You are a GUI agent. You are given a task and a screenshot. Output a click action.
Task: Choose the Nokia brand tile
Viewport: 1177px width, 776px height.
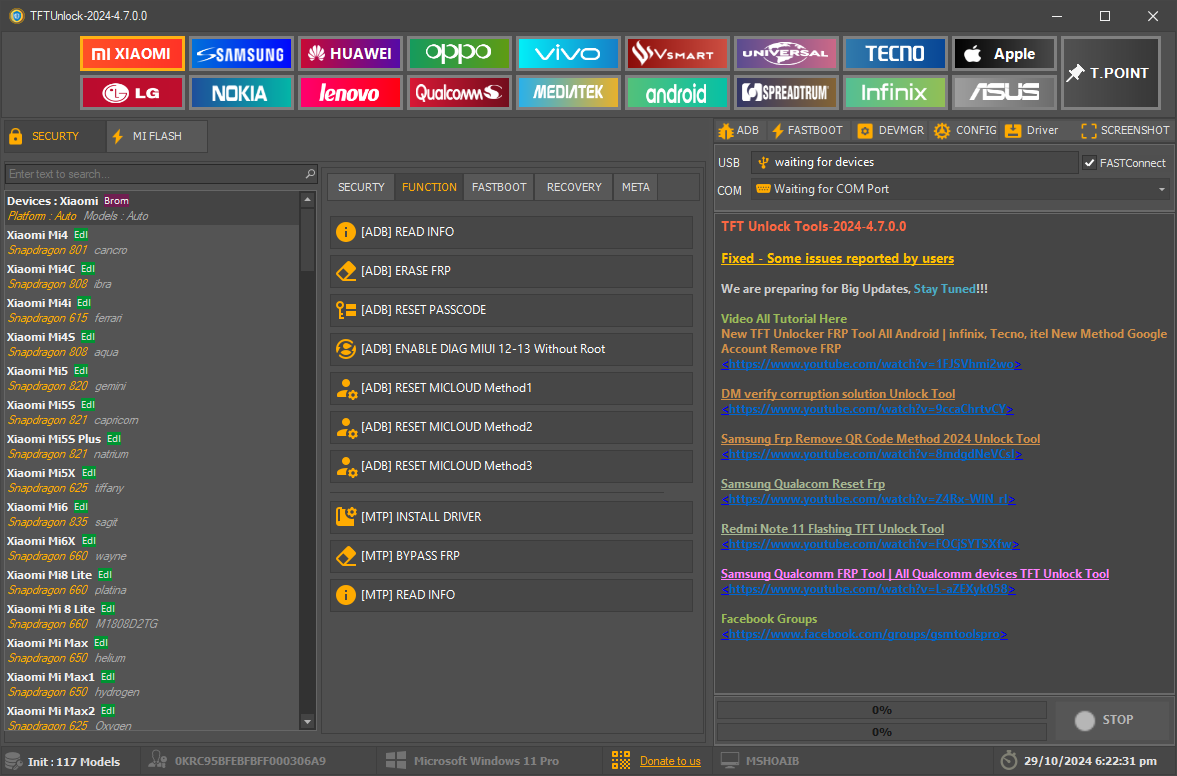241,93
